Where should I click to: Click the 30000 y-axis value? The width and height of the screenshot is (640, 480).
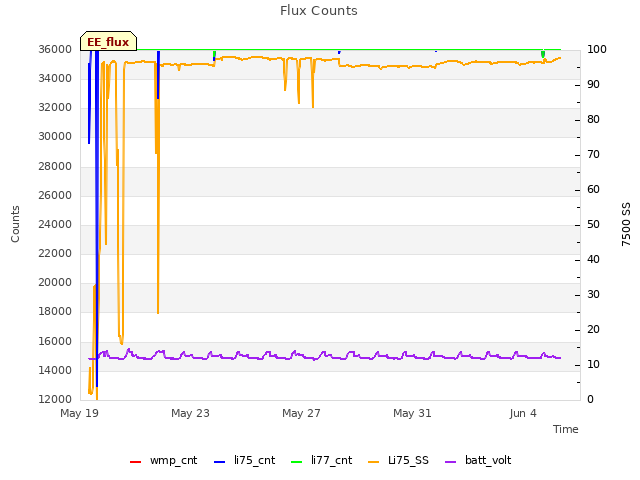(x=55, y=137)
